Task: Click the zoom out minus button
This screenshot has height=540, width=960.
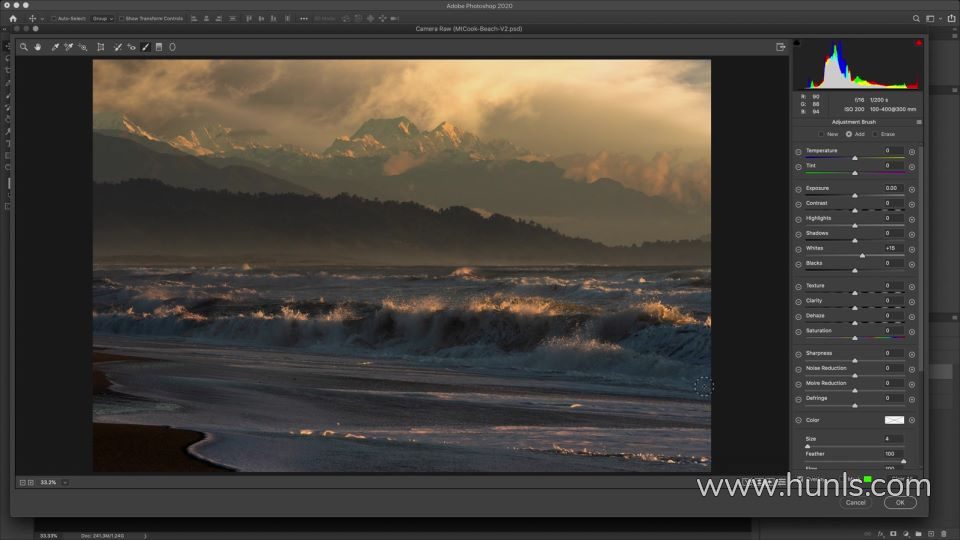Action: tap(23, 482)
